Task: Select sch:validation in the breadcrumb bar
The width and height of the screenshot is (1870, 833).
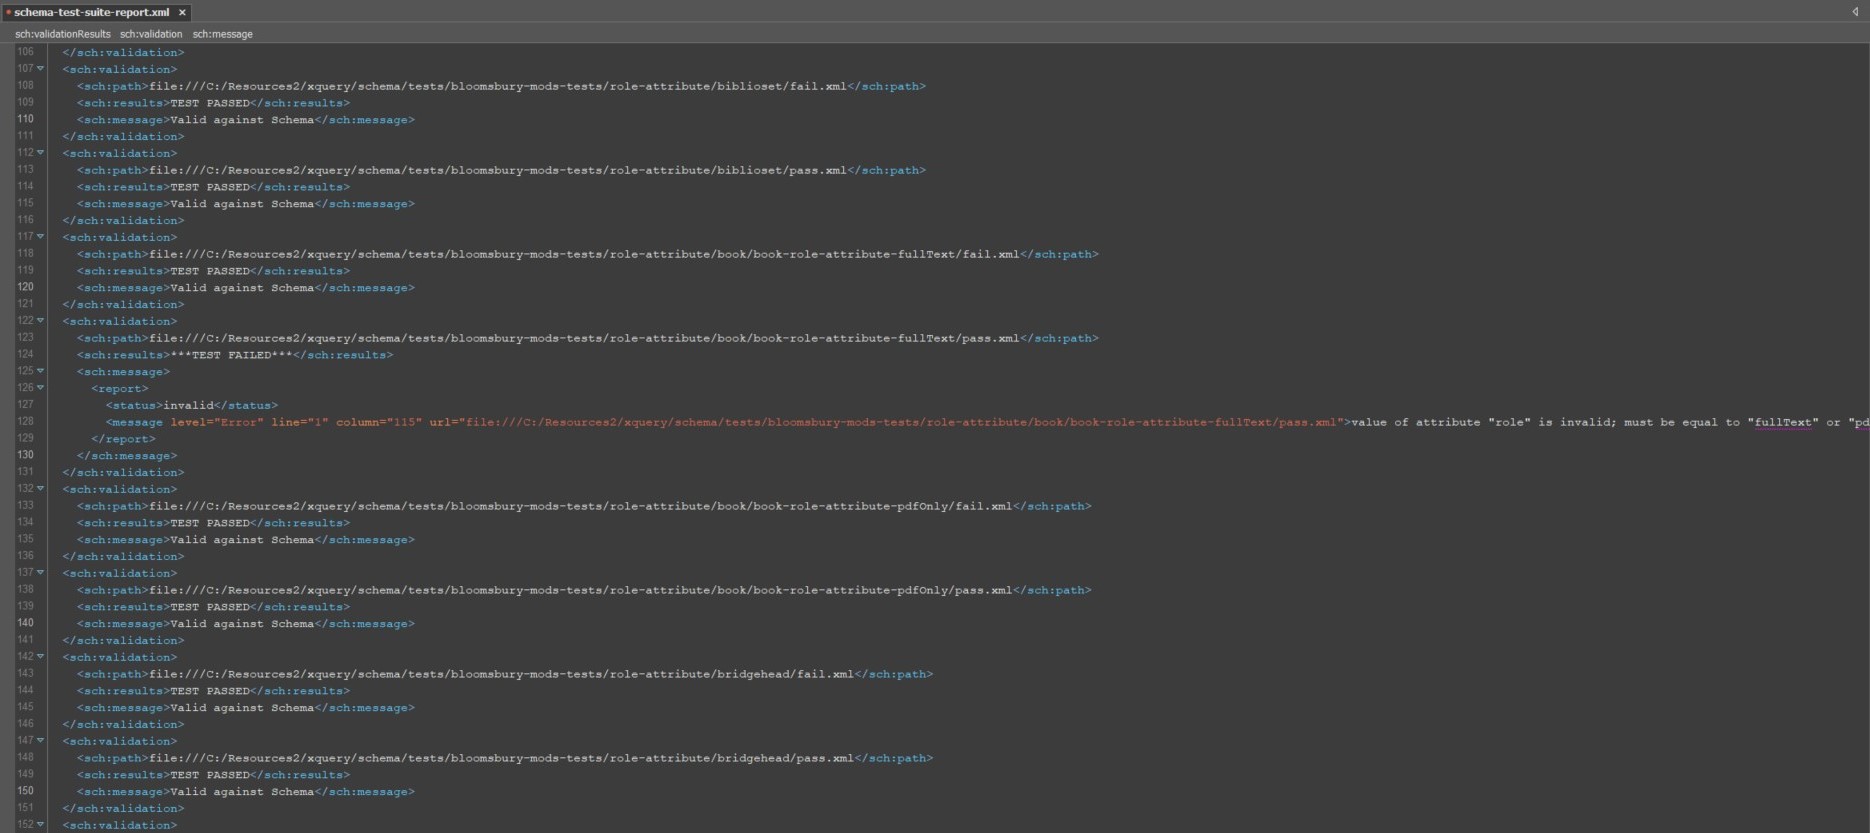Action: [x=151, y=34]
